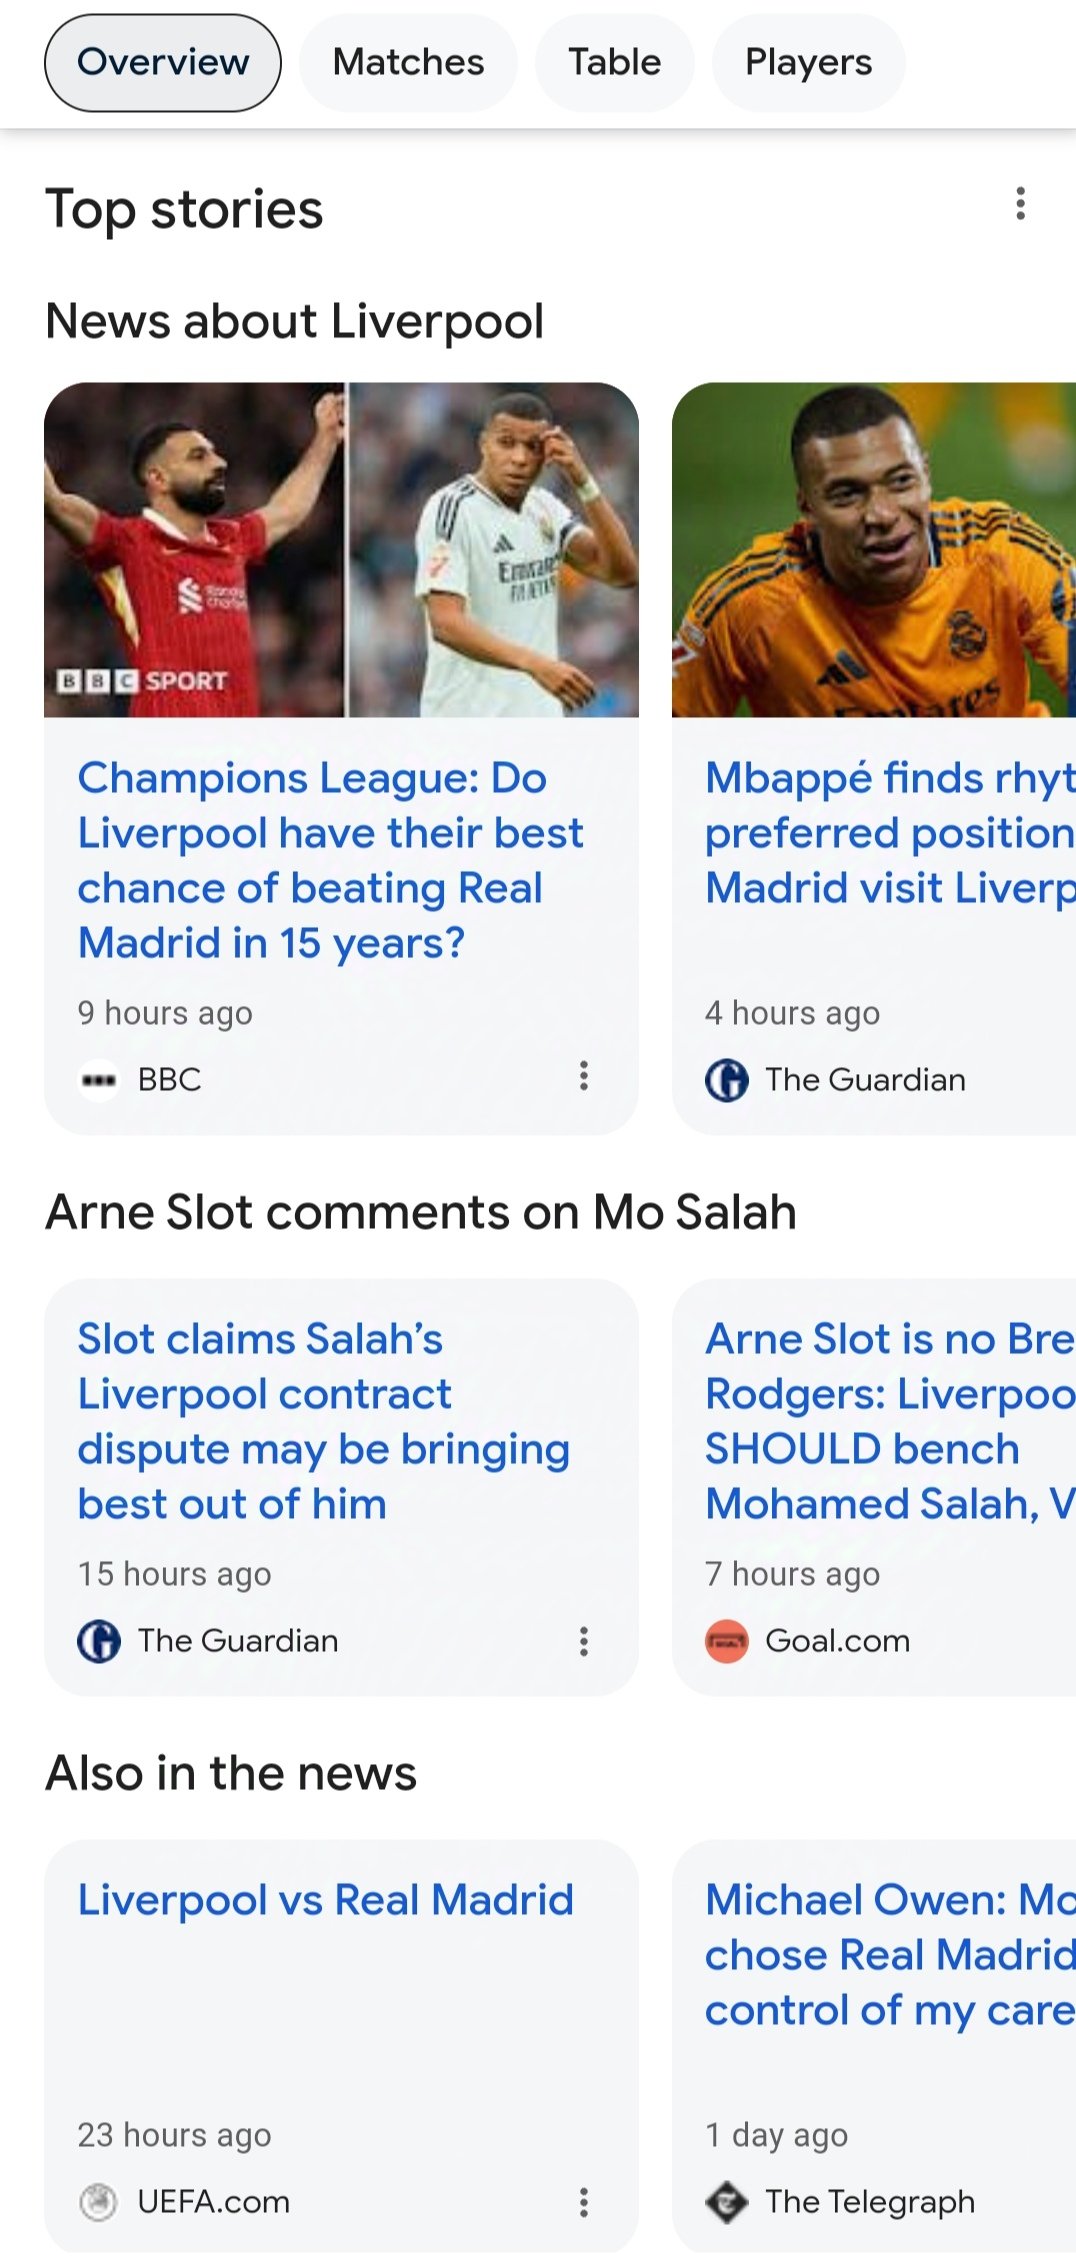Open Top stories three-dot options menu

pos(1020,204)
